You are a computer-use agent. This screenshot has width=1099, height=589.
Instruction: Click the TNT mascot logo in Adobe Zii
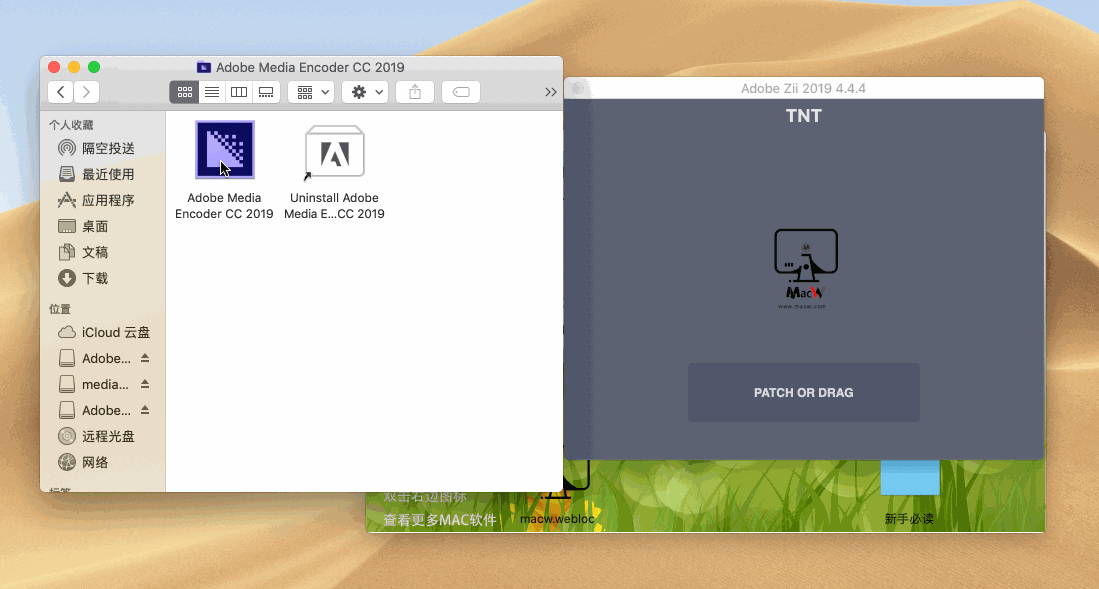[805, 266]
